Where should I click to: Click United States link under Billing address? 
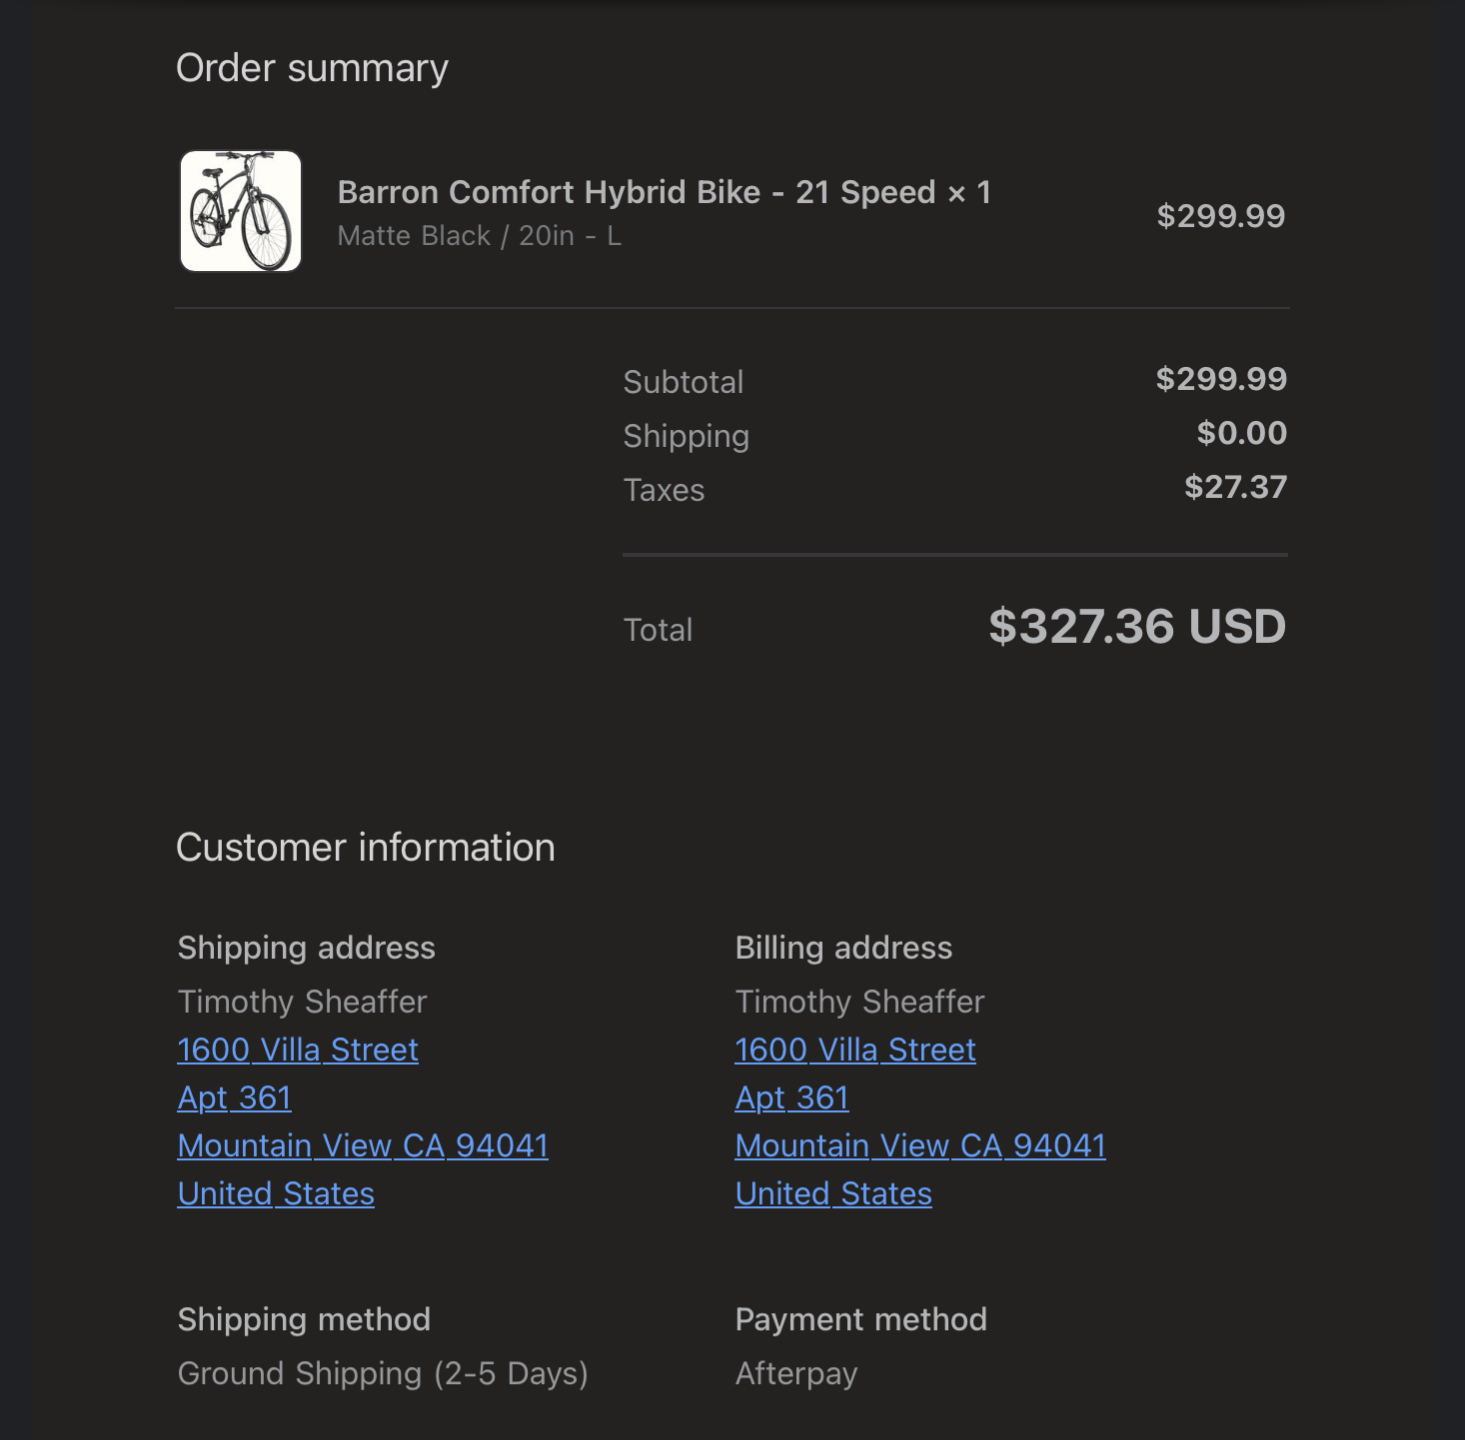coord(833,1194)
